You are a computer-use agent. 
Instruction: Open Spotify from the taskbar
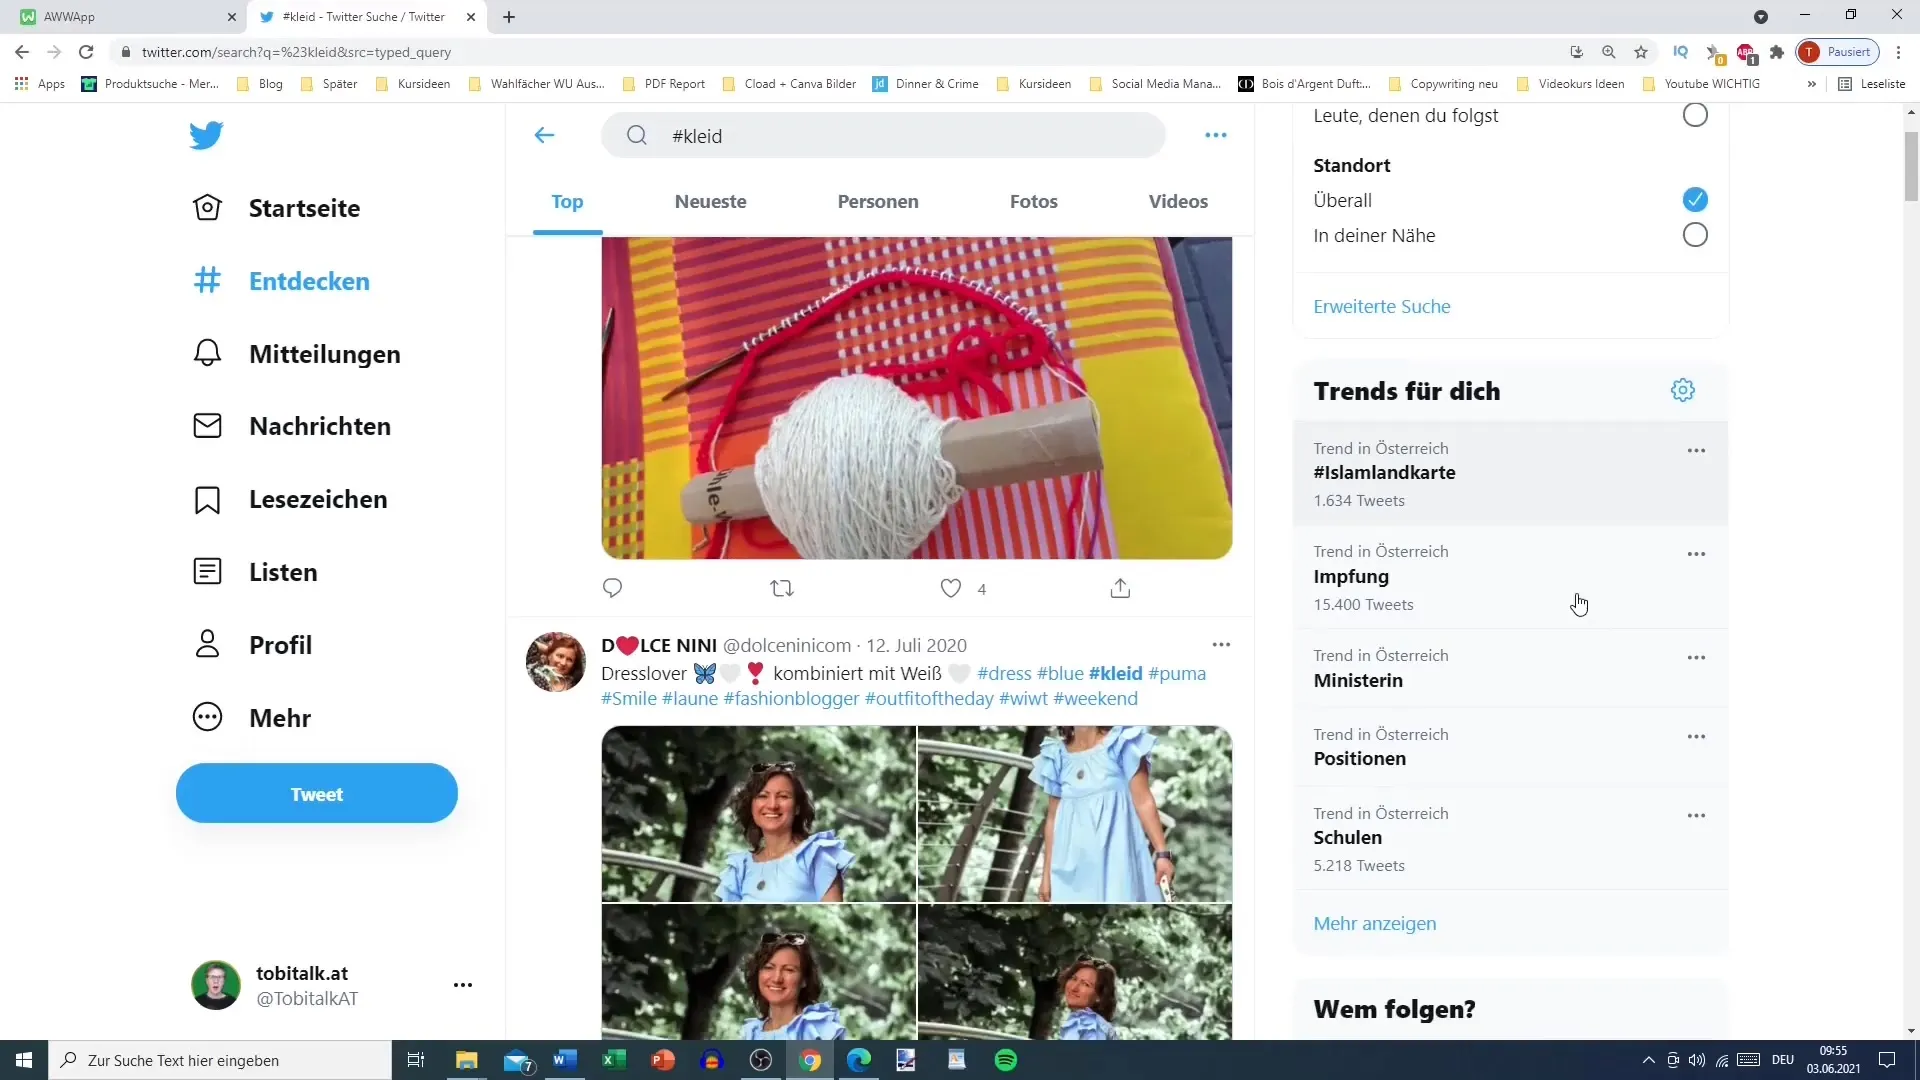[1006, 1060]
